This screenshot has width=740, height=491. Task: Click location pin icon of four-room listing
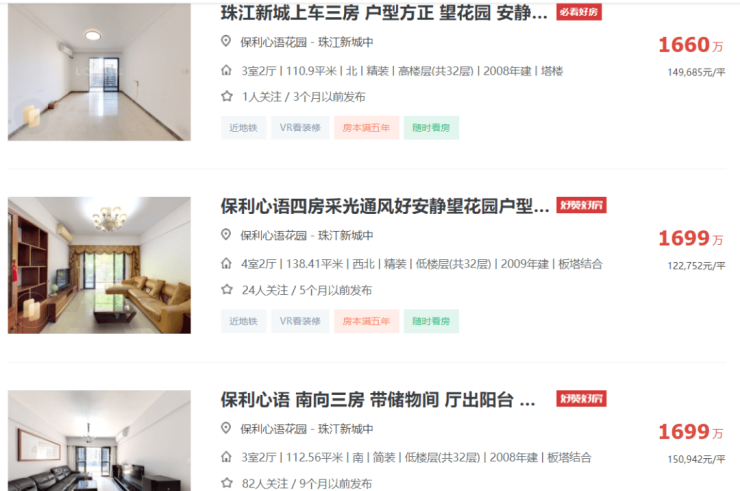226,235
